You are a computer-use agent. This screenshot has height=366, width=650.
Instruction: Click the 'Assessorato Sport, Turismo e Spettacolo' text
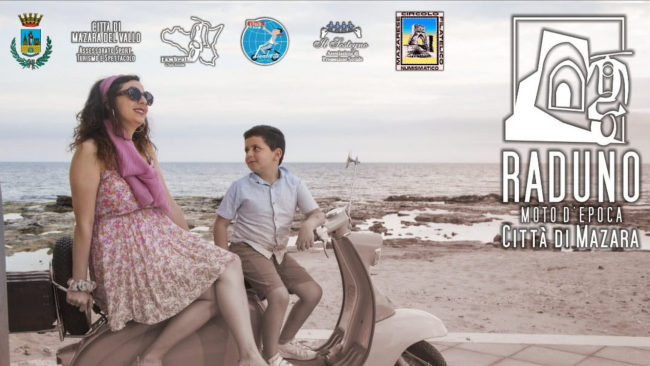tap(106, 54)
